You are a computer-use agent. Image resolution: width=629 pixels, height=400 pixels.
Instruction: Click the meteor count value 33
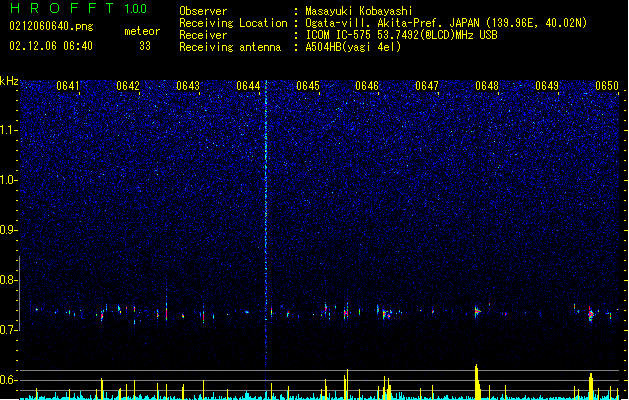[145, 46]
